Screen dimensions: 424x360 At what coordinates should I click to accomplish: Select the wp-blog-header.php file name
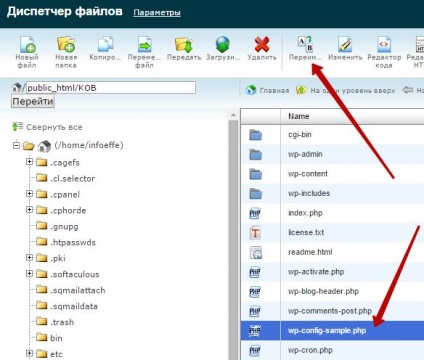pos(323,292)
